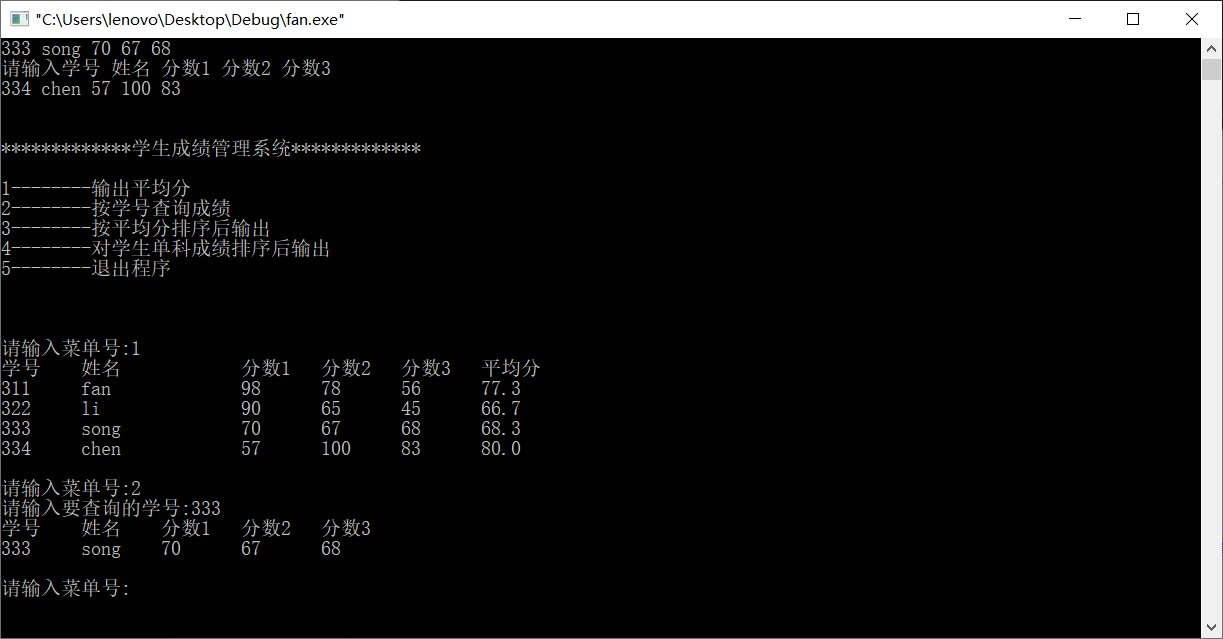
Task: Click the console app icon in title bar
Action: tap(18, 19)
